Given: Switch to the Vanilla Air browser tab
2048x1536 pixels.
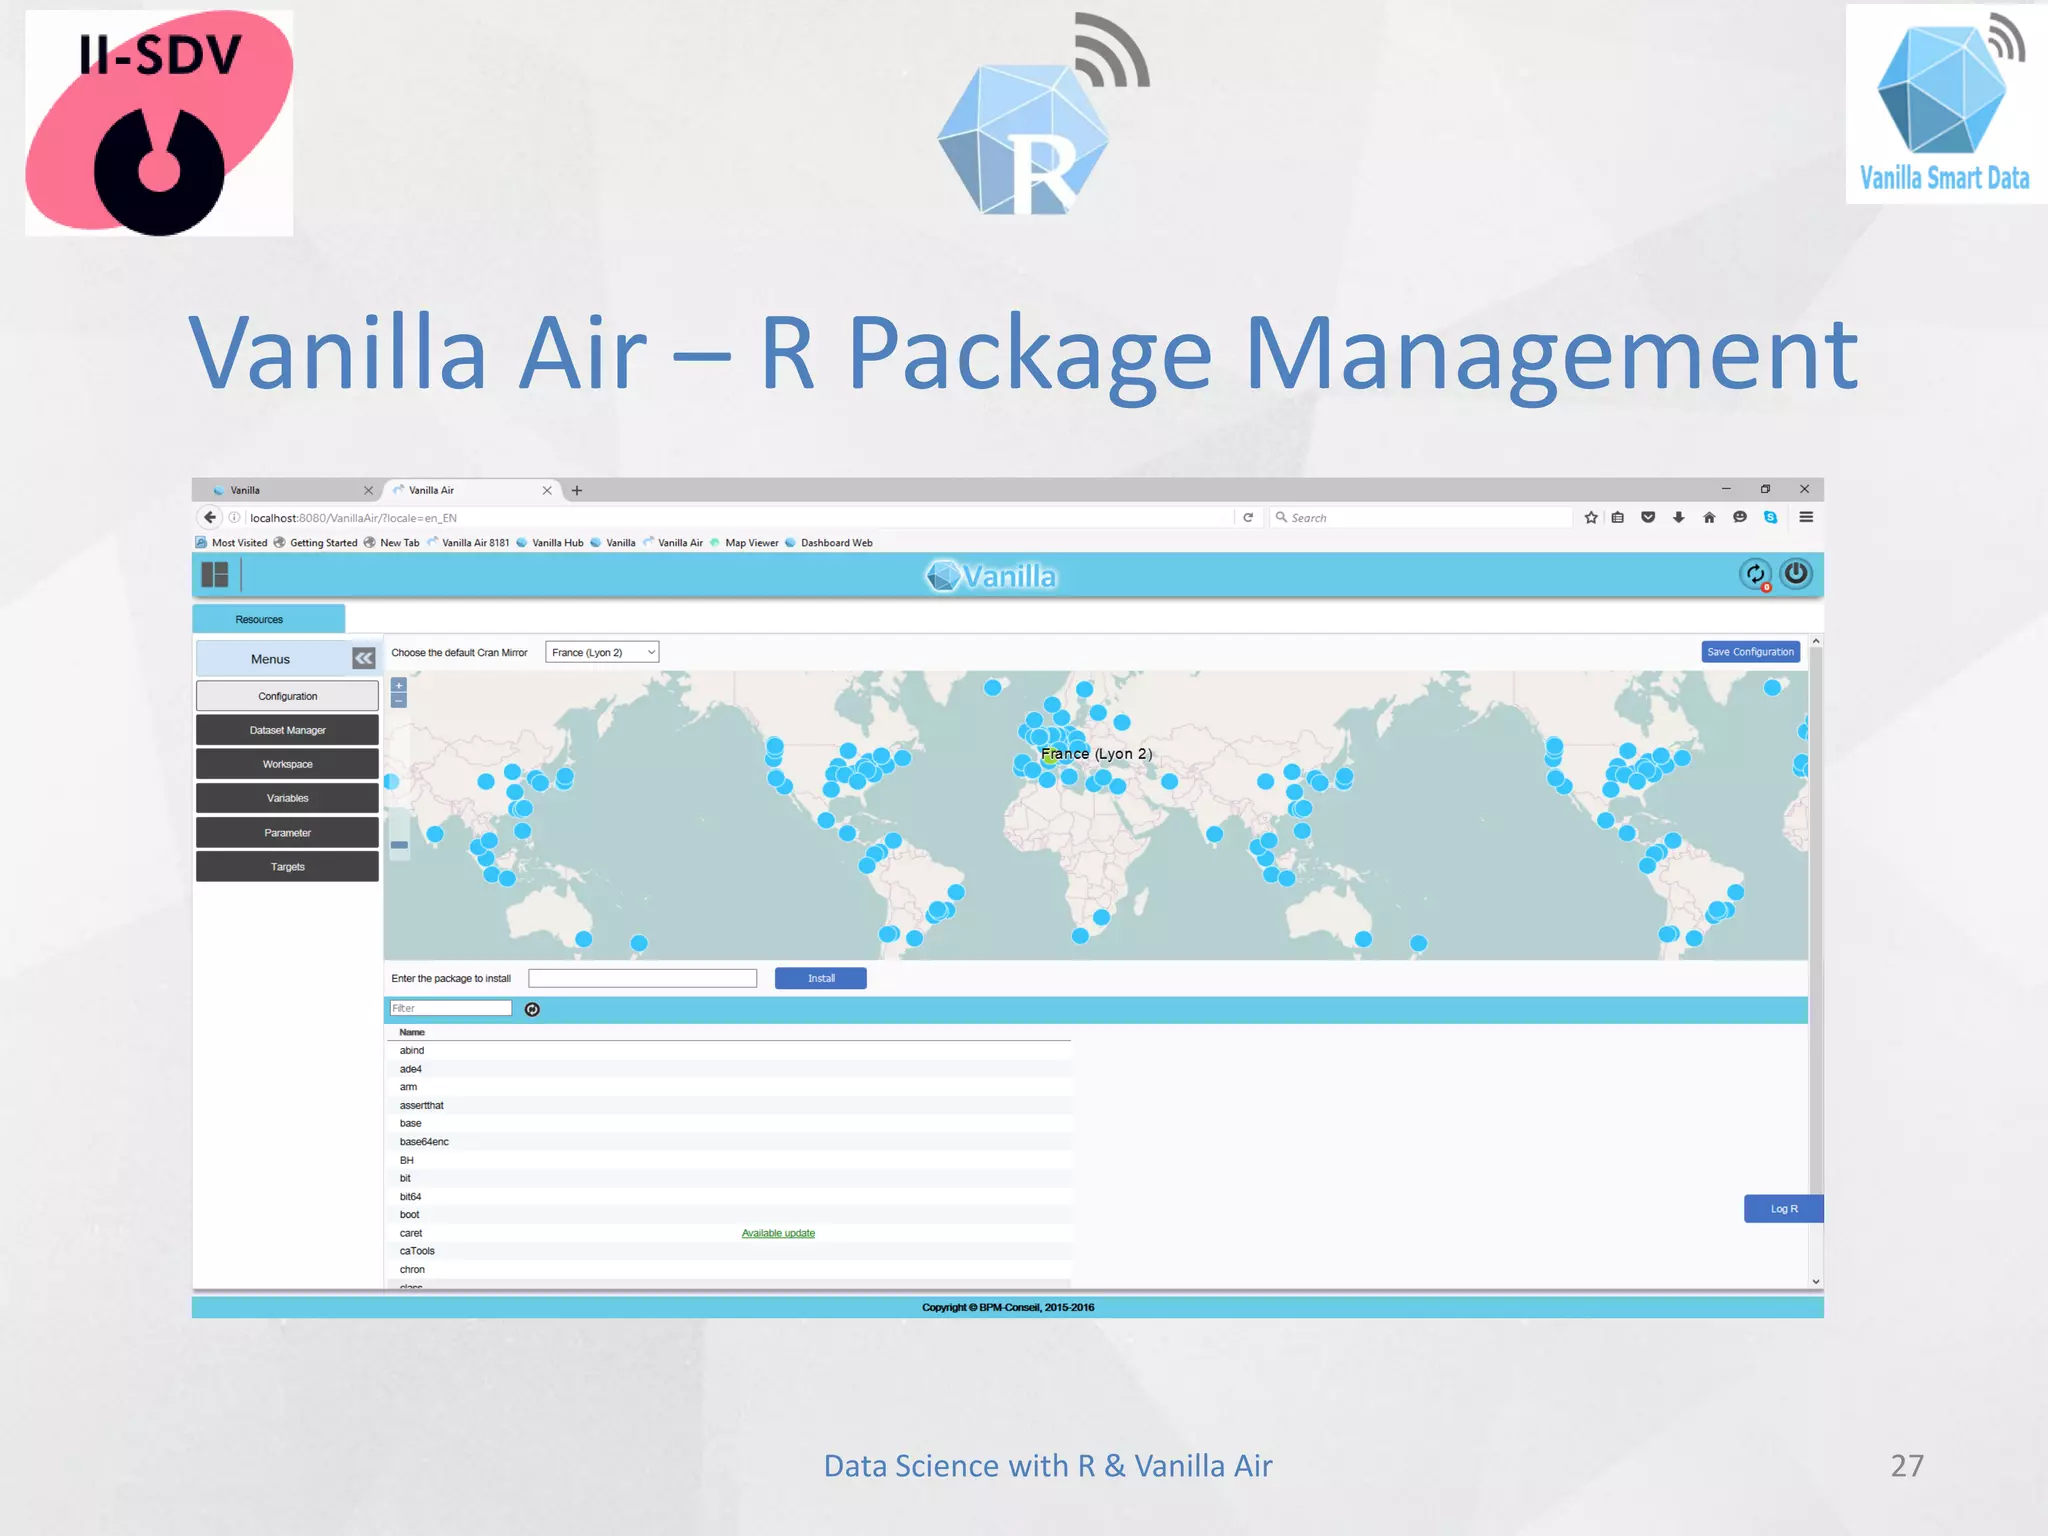Looking at the screenshot, I should point(470,490).
